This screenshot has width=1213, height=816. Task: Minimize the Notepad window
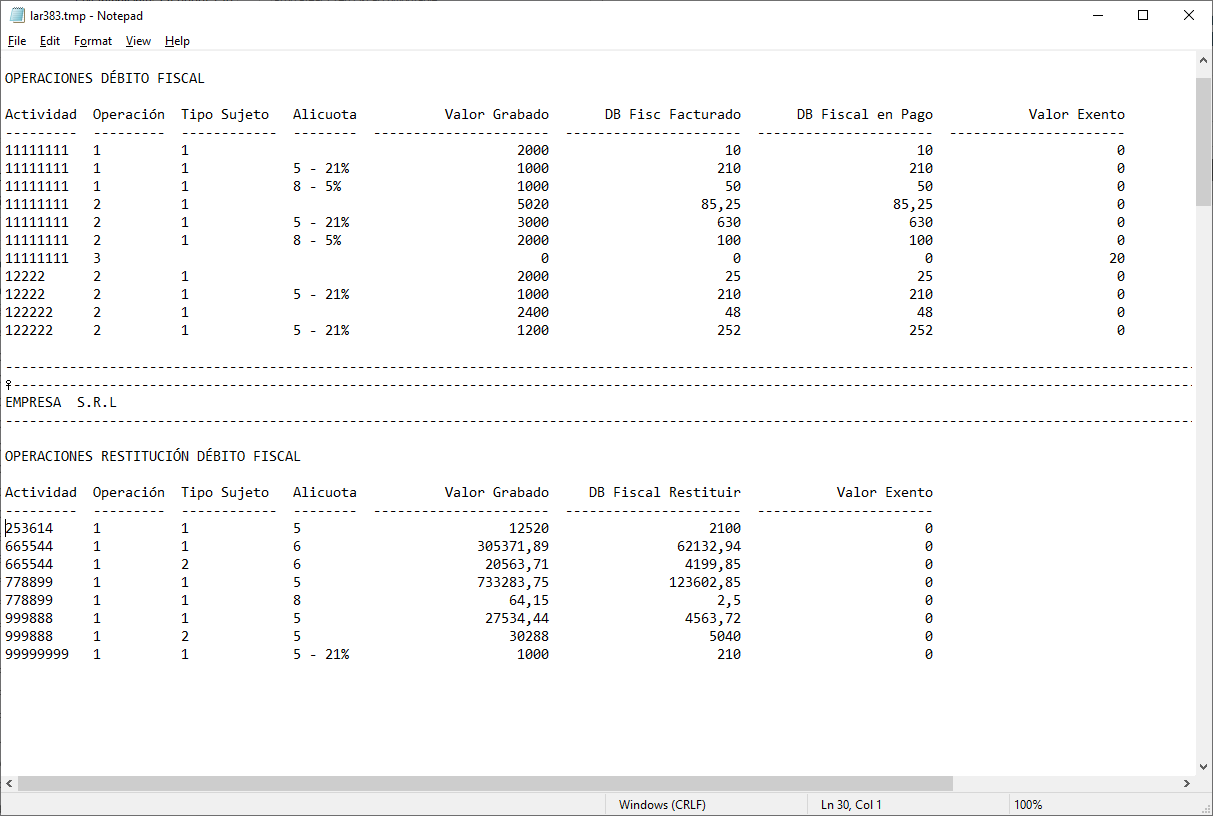coord(1097,15)
